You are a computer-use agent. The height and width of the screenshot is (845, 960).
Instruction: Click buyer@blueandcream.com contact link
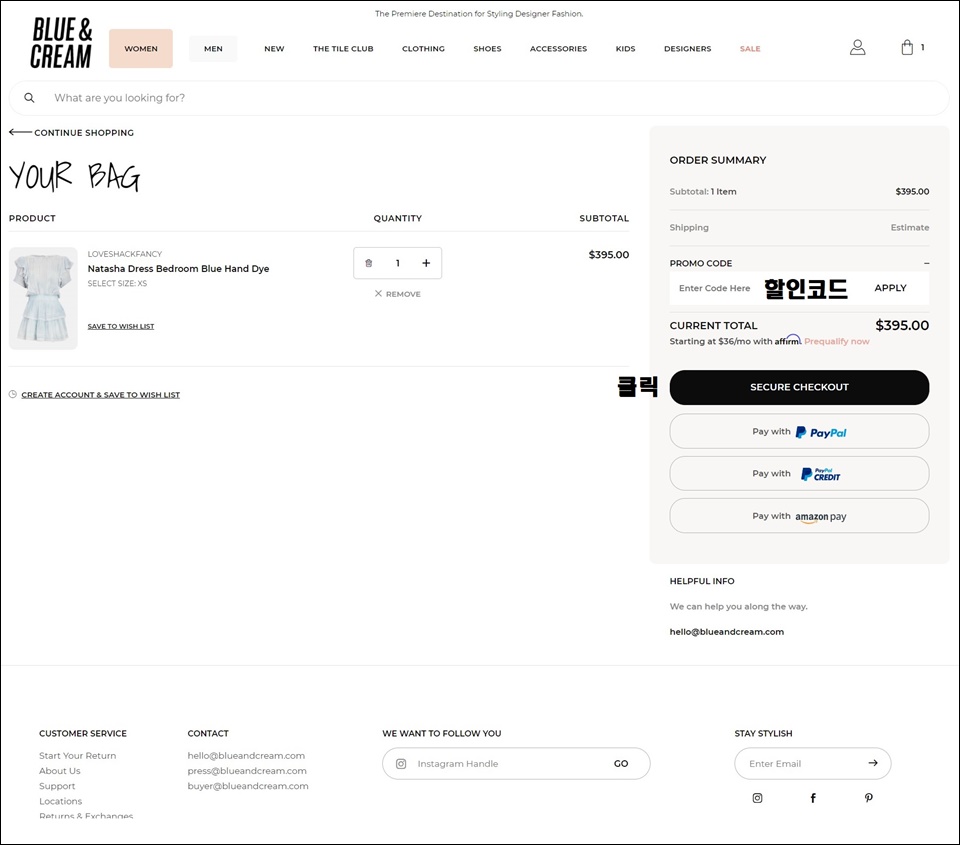[x=248, y=786]
